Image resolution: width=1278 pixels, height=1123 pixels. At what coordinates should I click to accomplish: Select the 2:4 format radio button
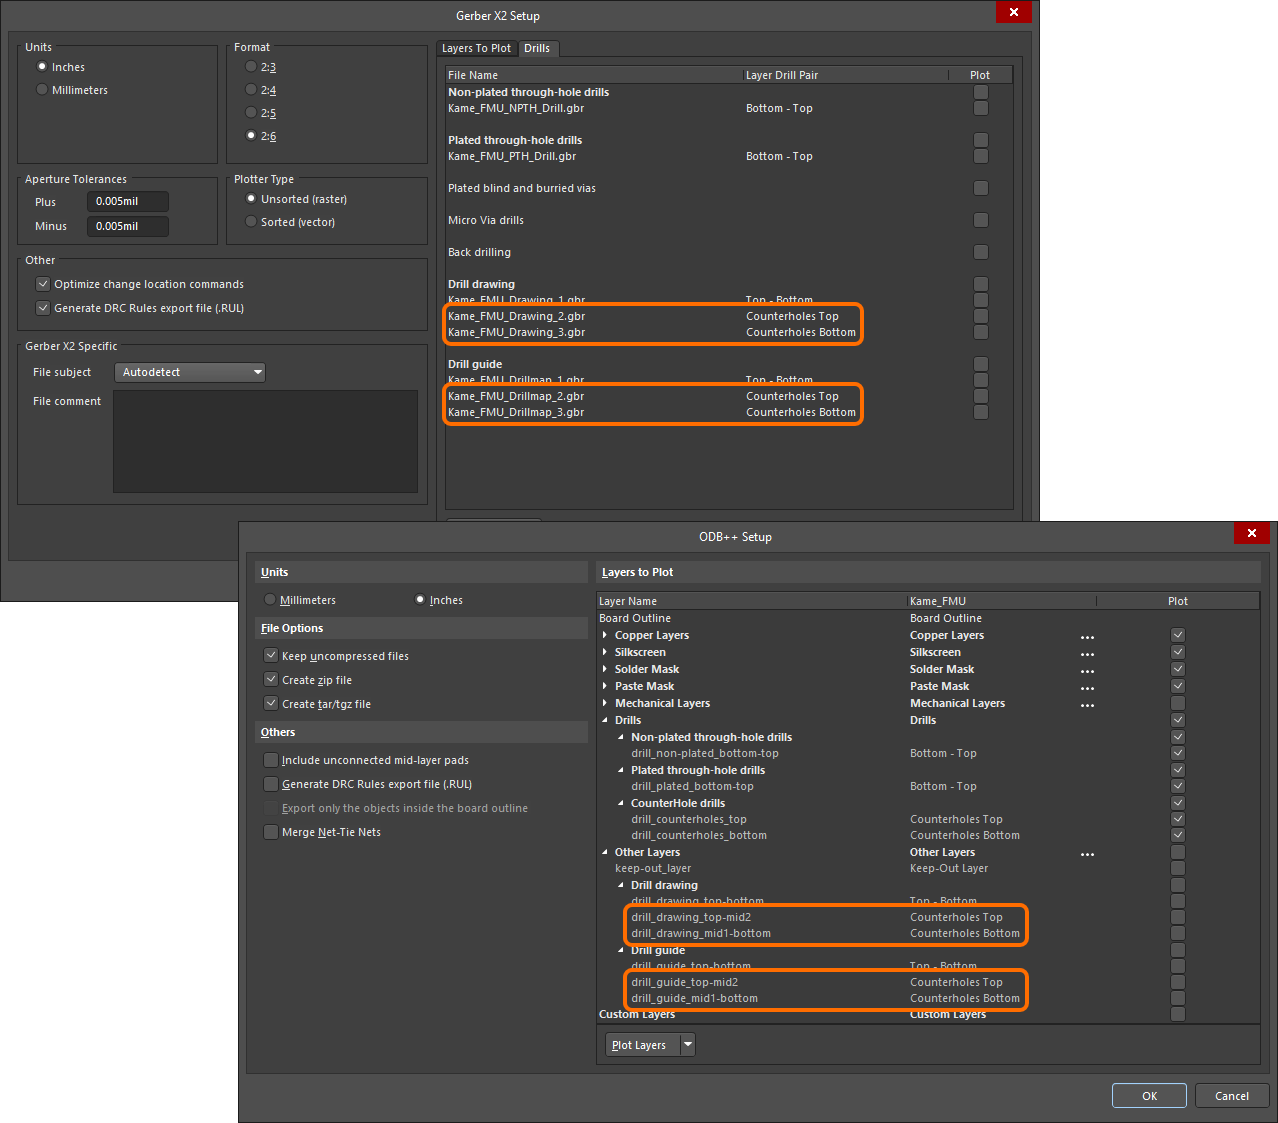point(251,90)
